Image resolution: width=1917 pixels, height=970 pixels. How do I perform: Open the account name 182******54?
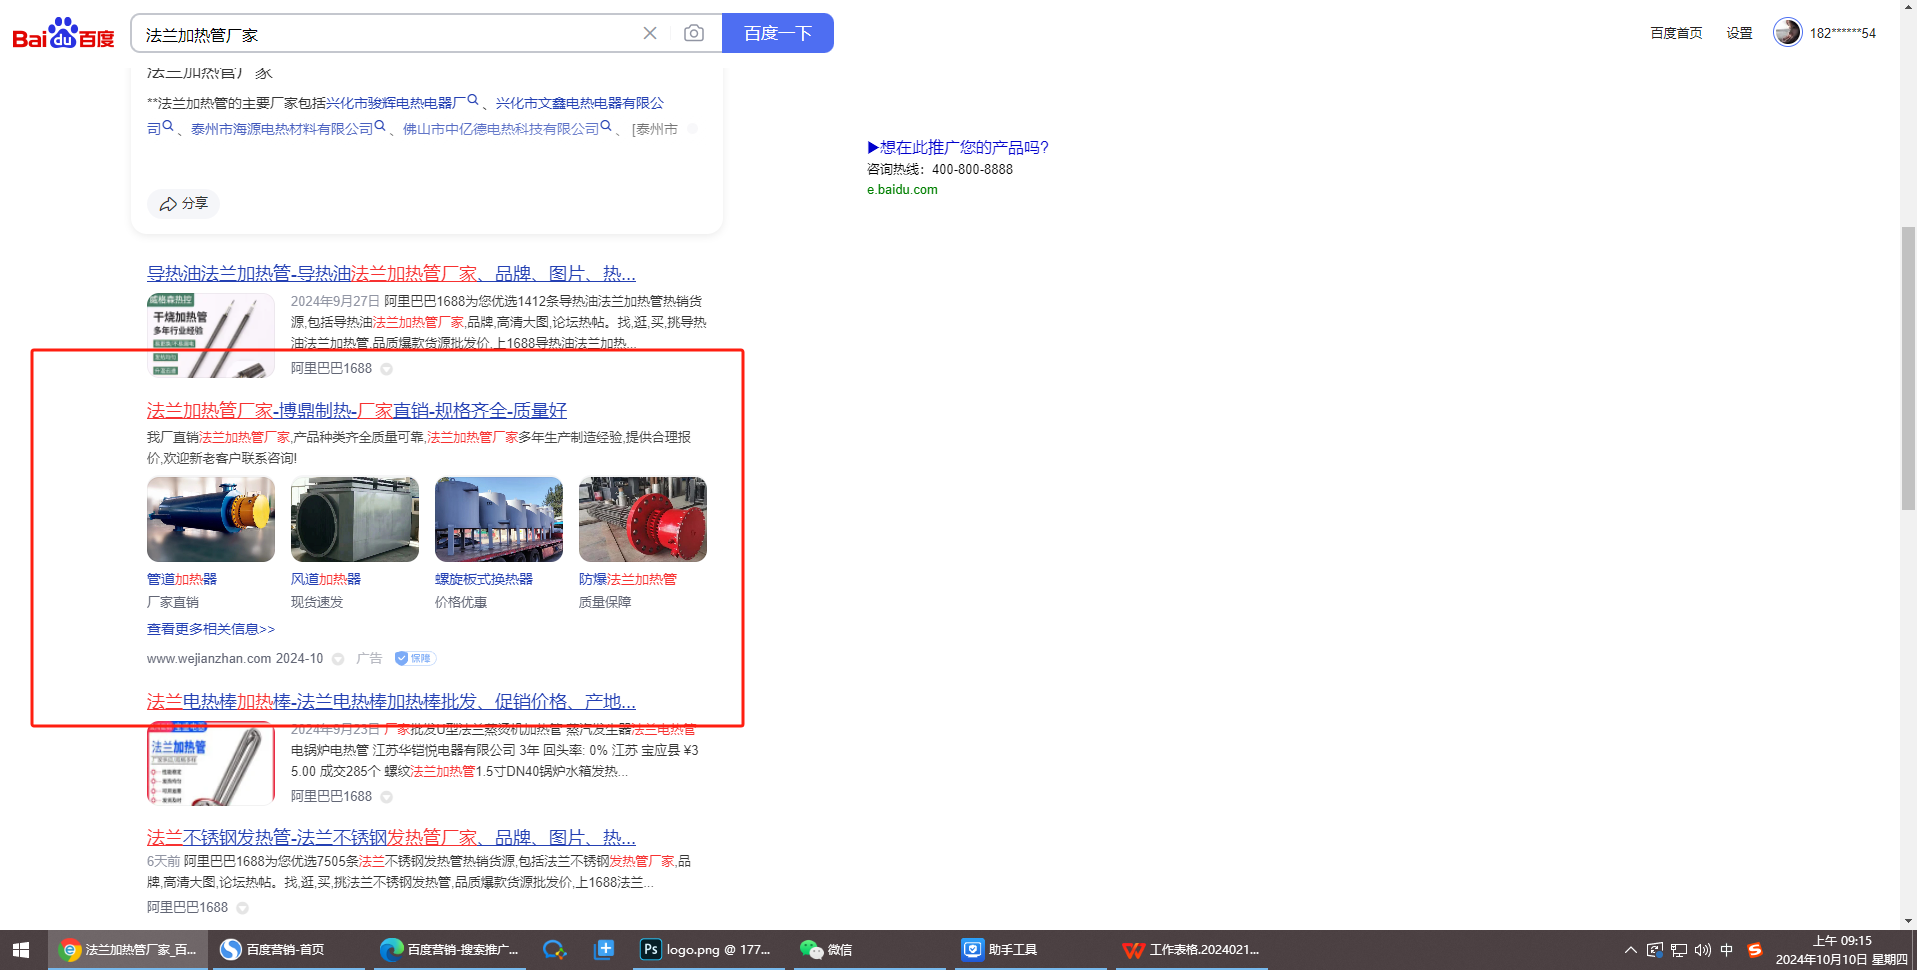(1843, 33)
